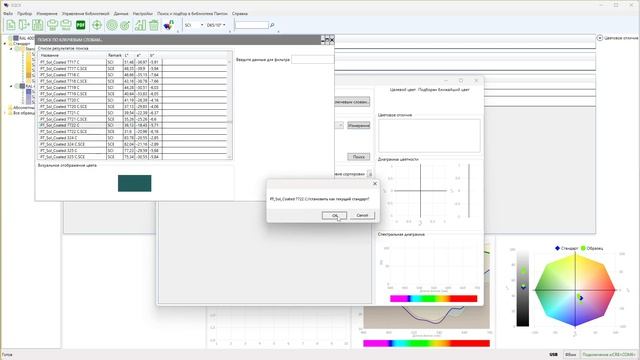
Task: Collapse the first Standard subfolder node
Action: [x=11, y=49]
